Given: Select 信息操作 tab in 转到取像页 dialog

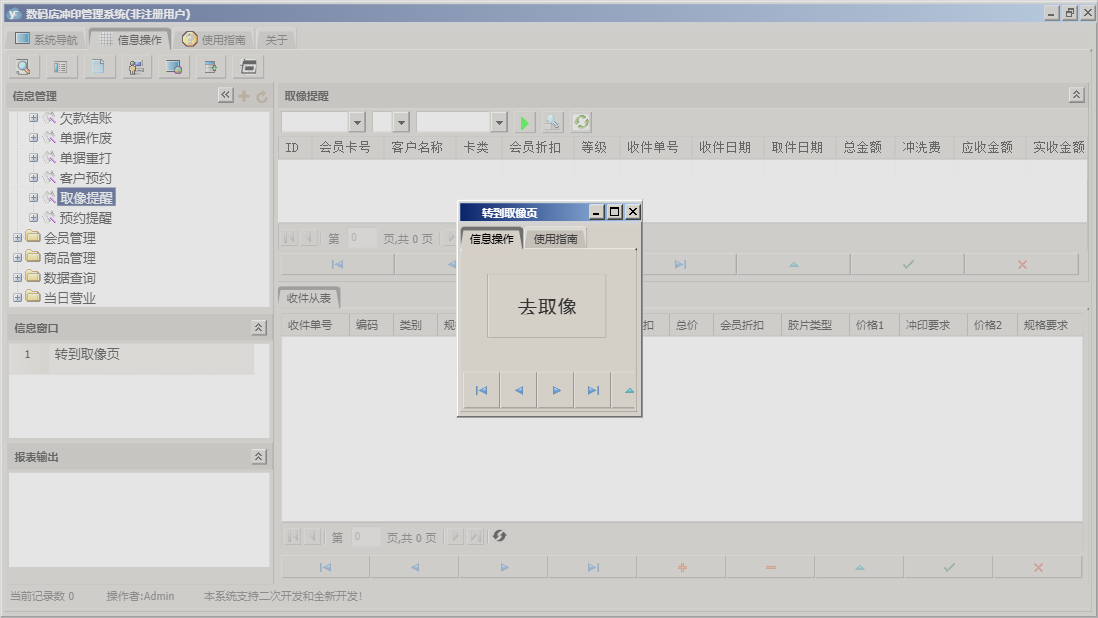Looking at the screenshot, I should pos(492,239).
